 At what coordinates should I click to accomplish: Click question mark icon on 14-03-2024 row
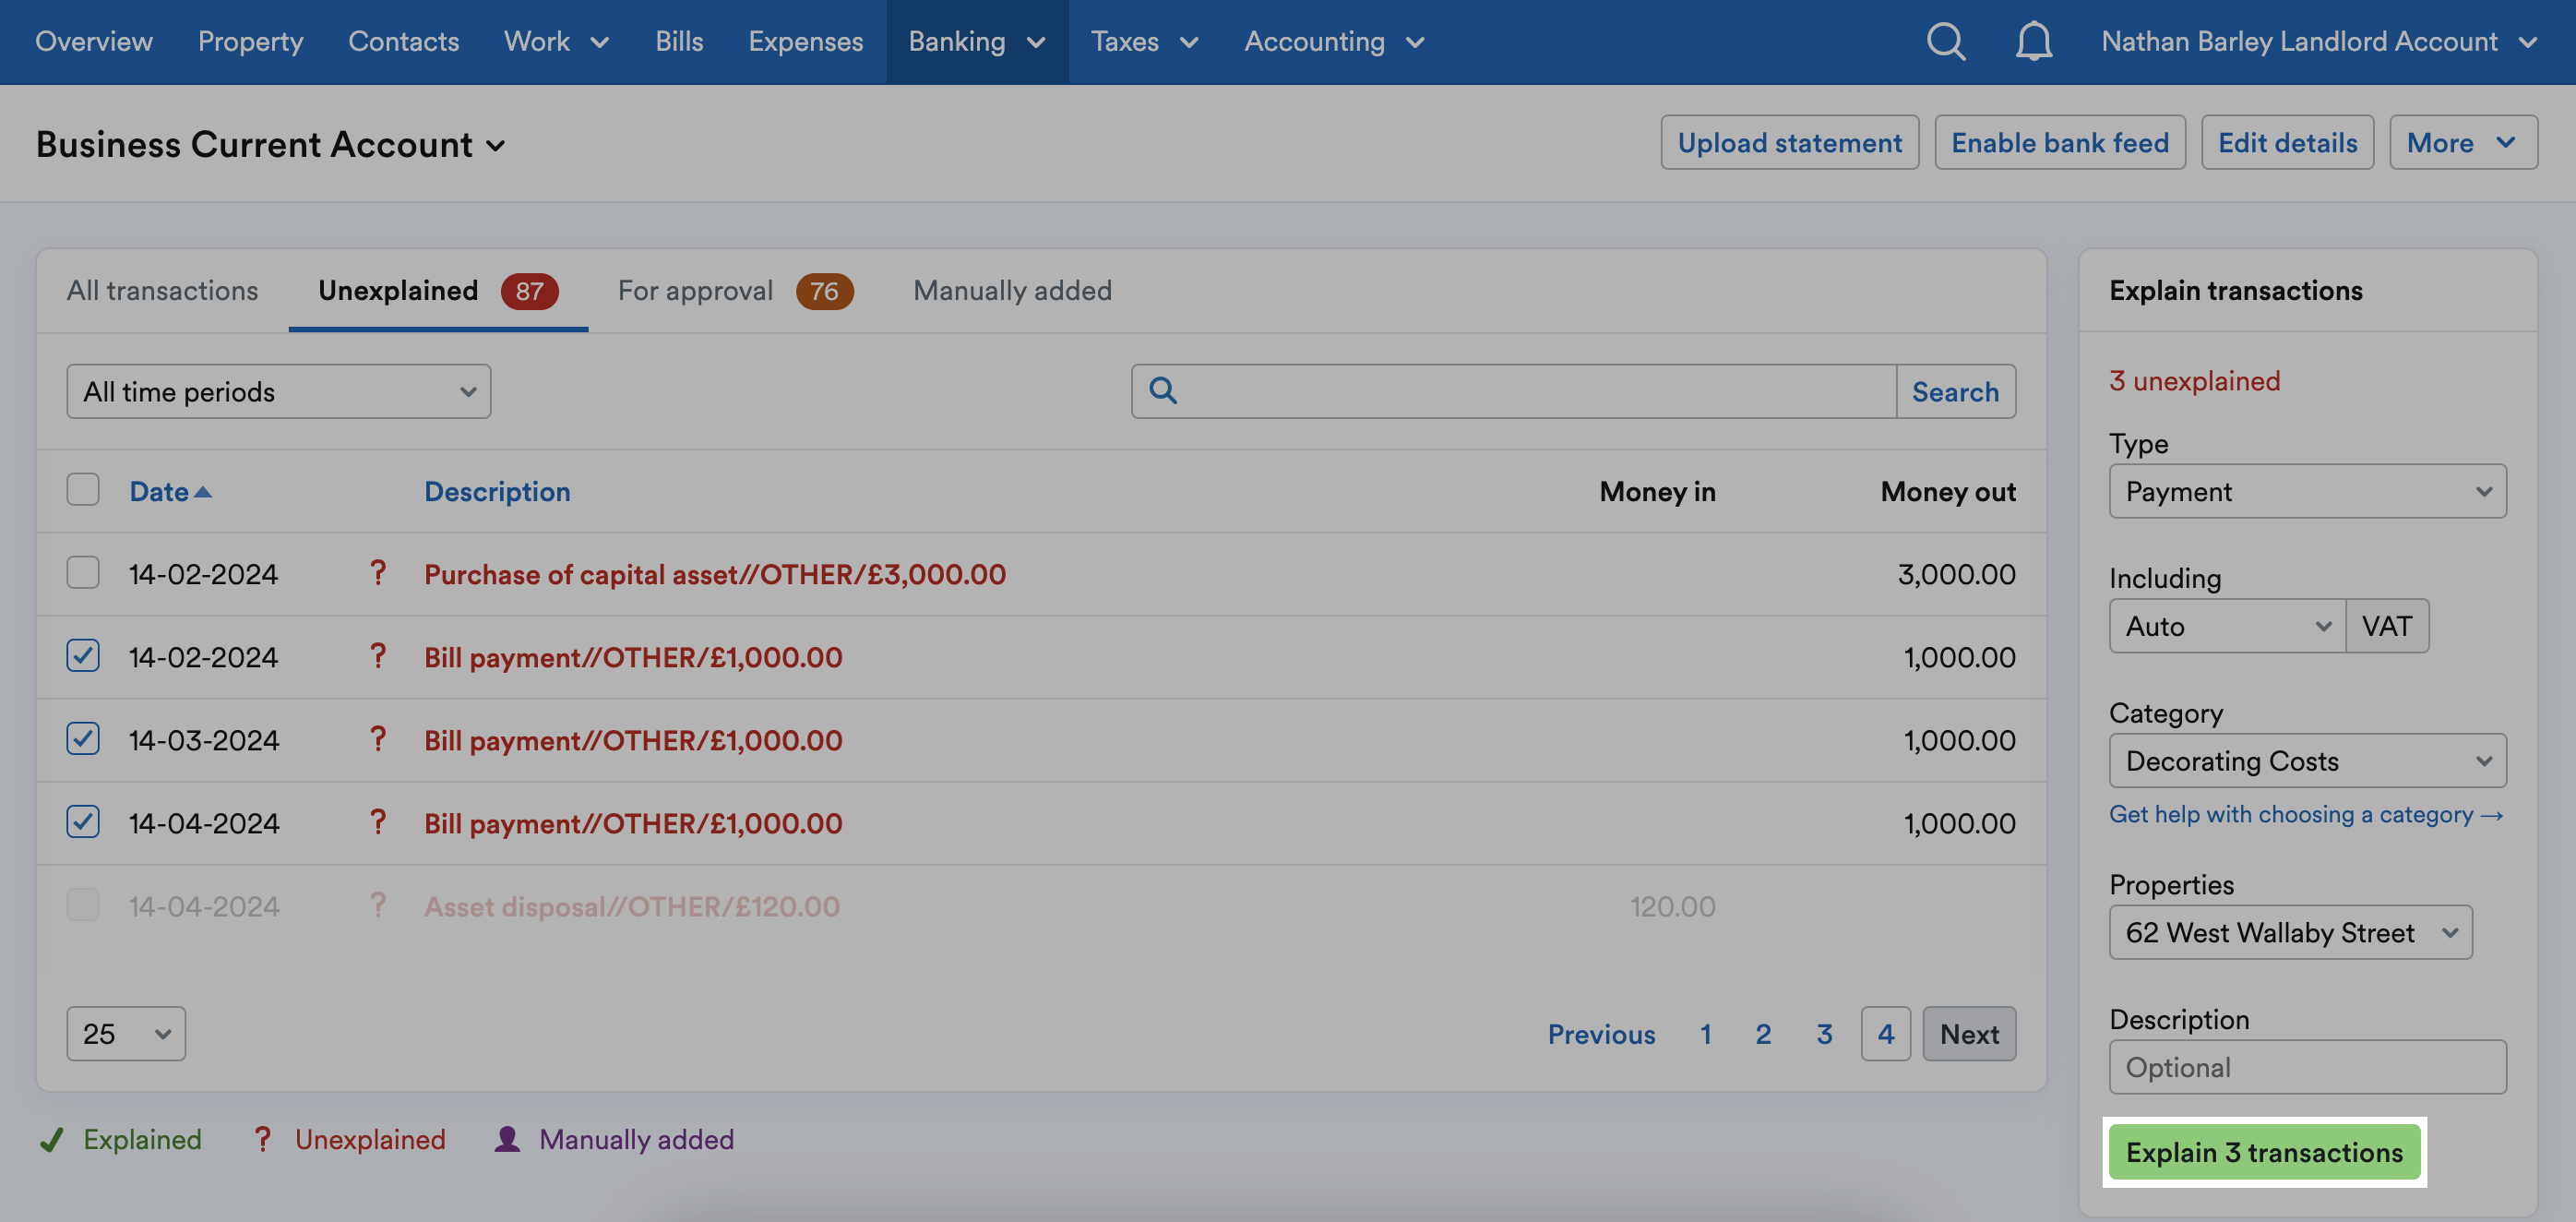tap(377, 739)
